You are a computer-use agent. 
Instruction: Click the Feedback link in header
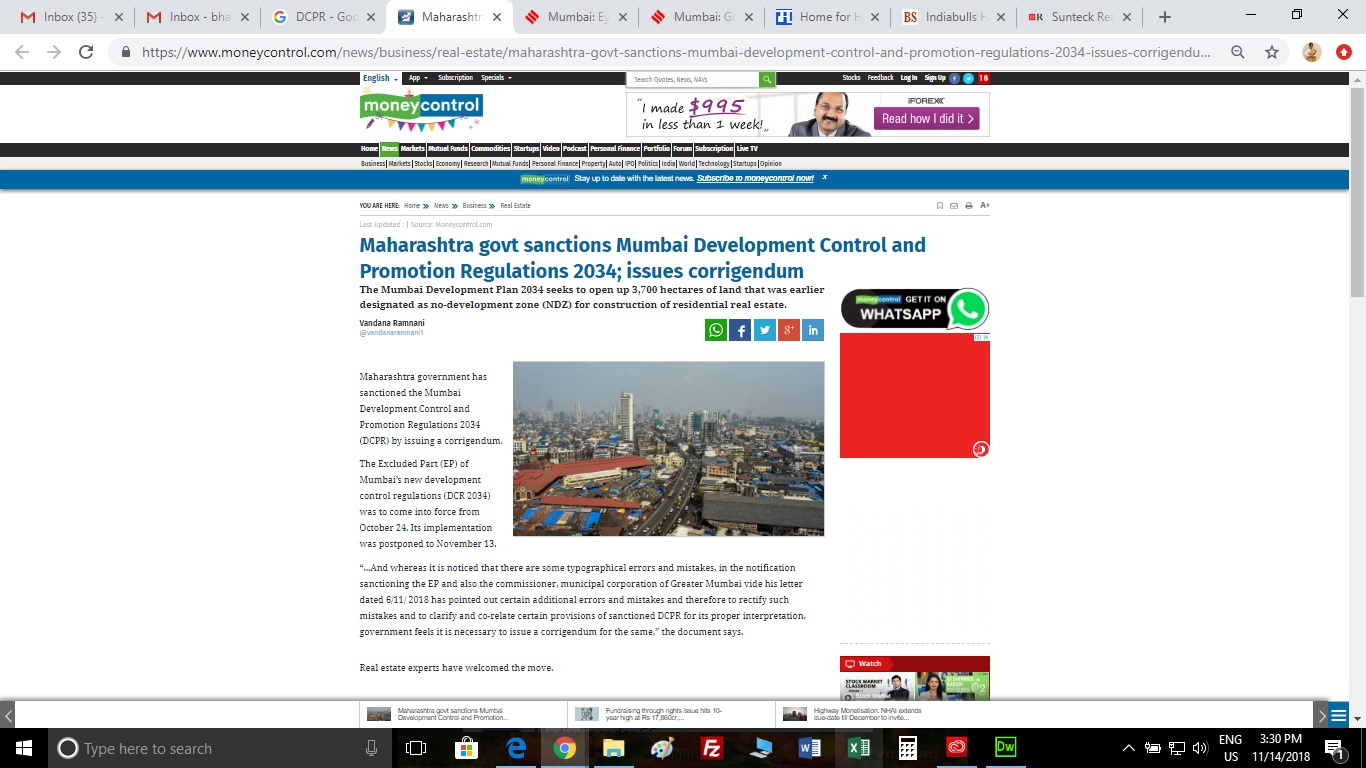(x=880, y=78)
